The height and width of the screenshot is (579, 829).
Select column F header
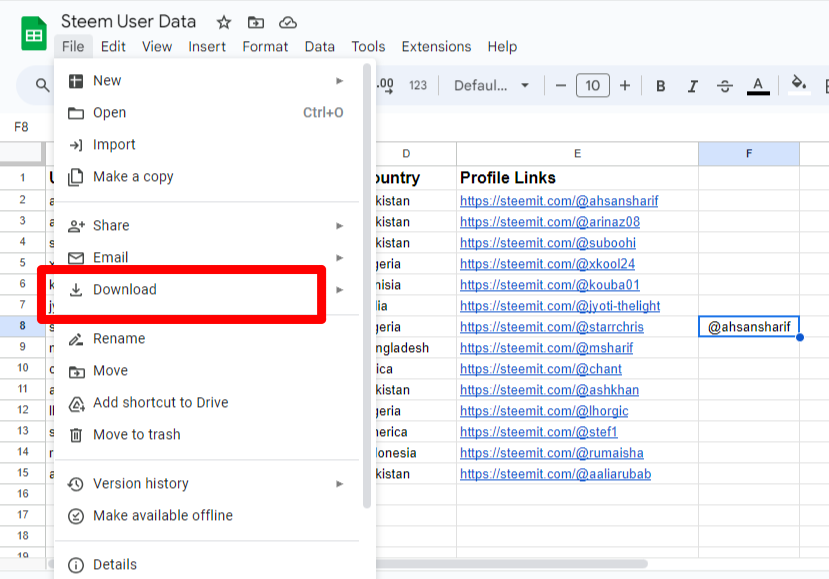(x=749, y=153)
